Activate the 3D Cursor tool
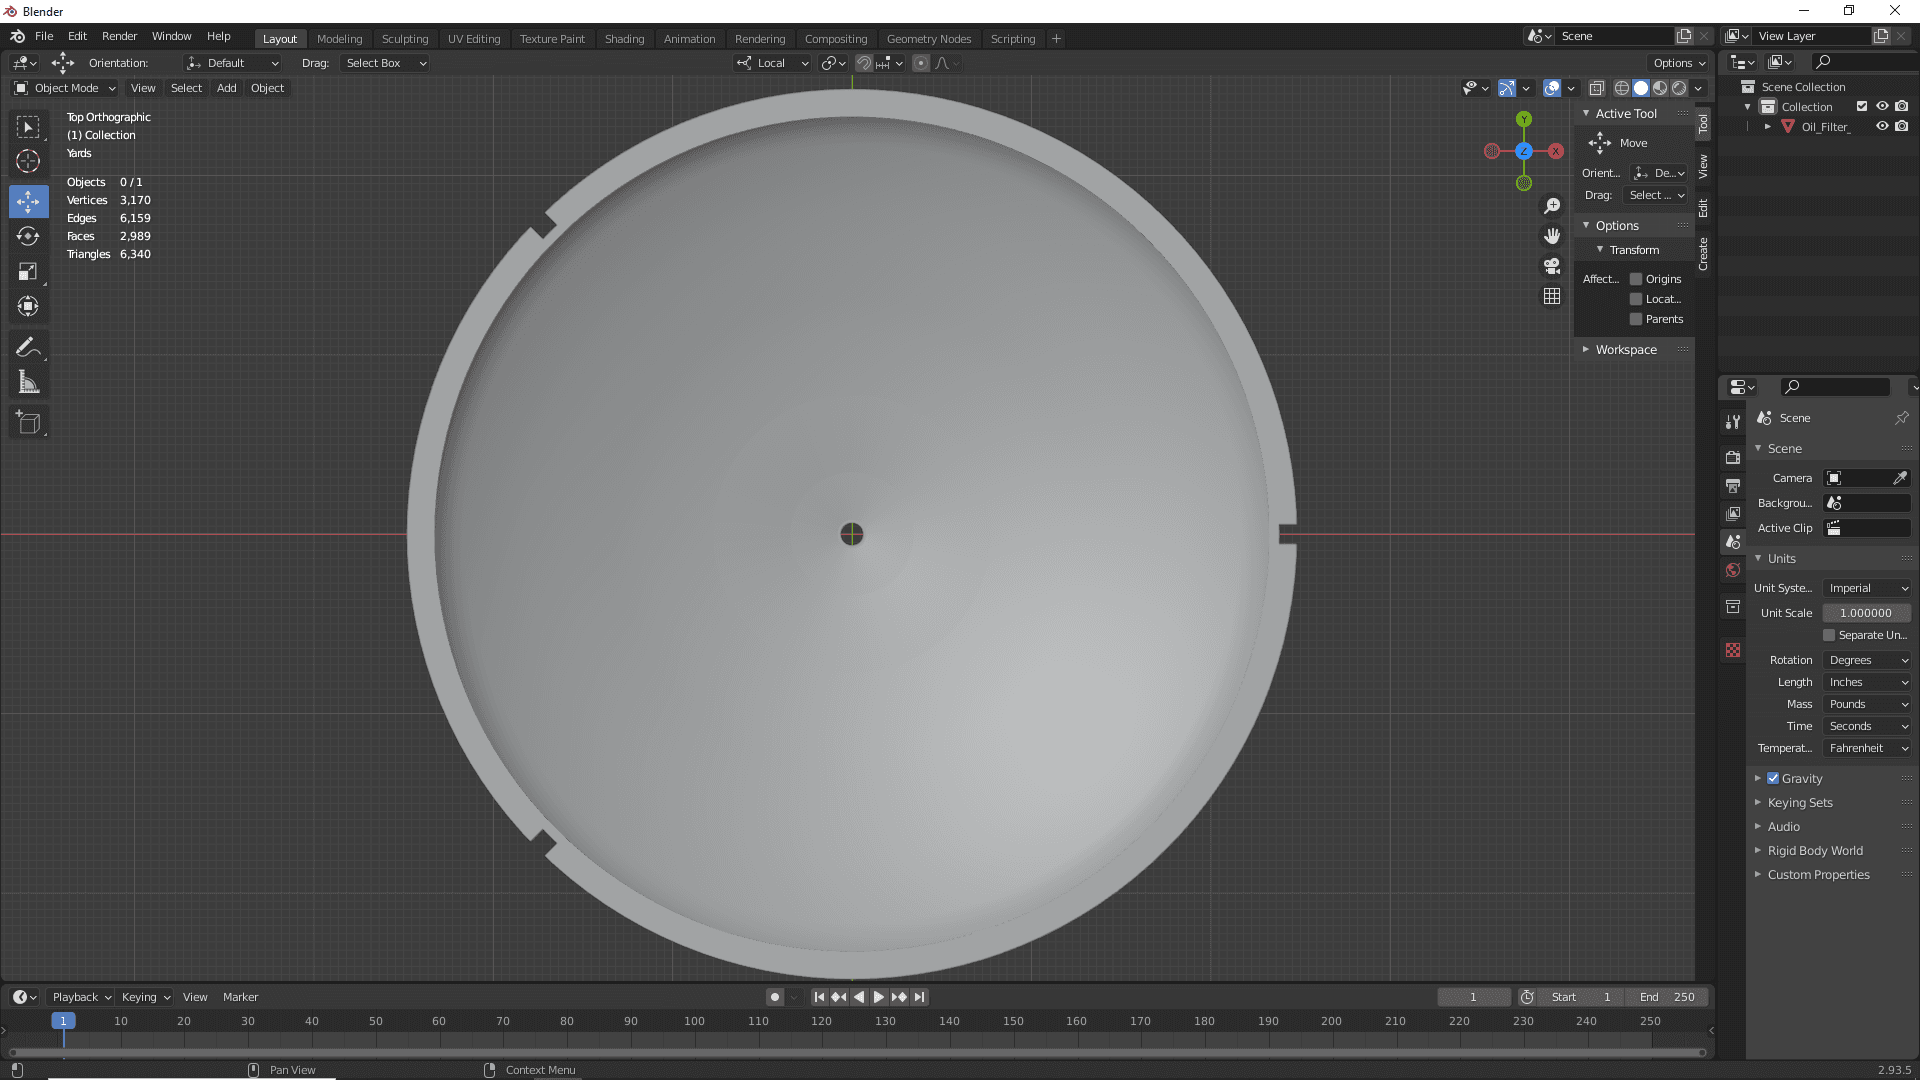The height and width of the screenshot is (1080, 1920). [28, 161]
